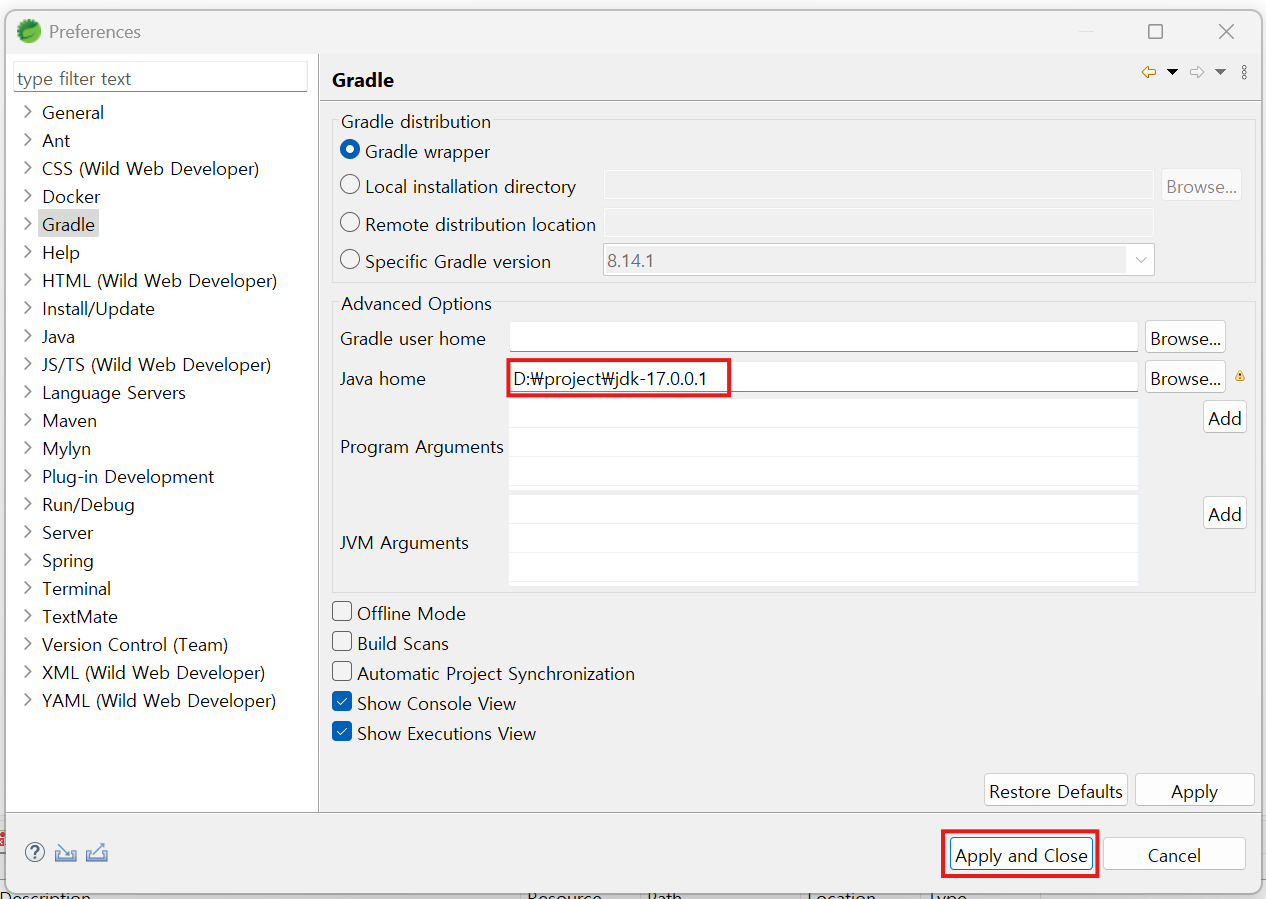Uncheck Show Executions View checkbox
The image size is (1266, 899).
click(x=342, y=732)
